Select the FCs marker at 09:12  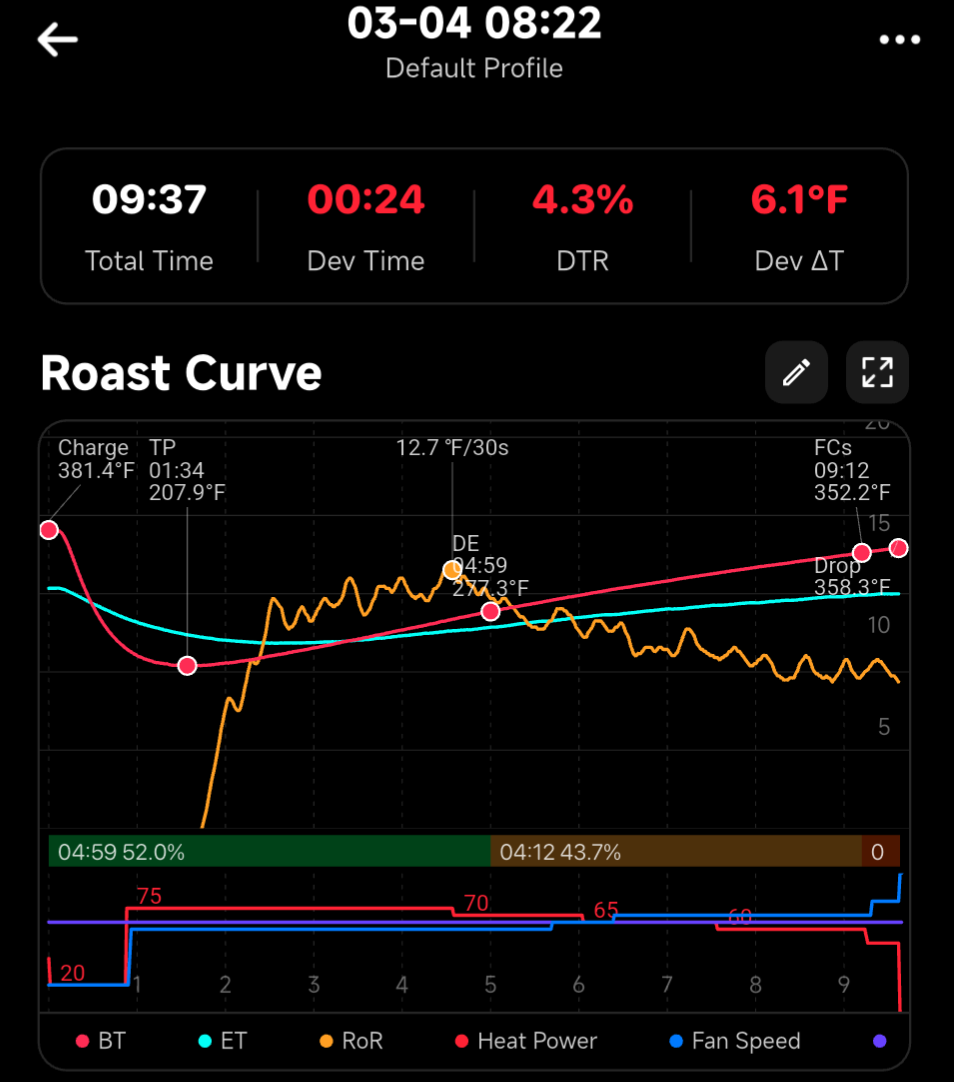pyautogui.click(x=862, y=551)
